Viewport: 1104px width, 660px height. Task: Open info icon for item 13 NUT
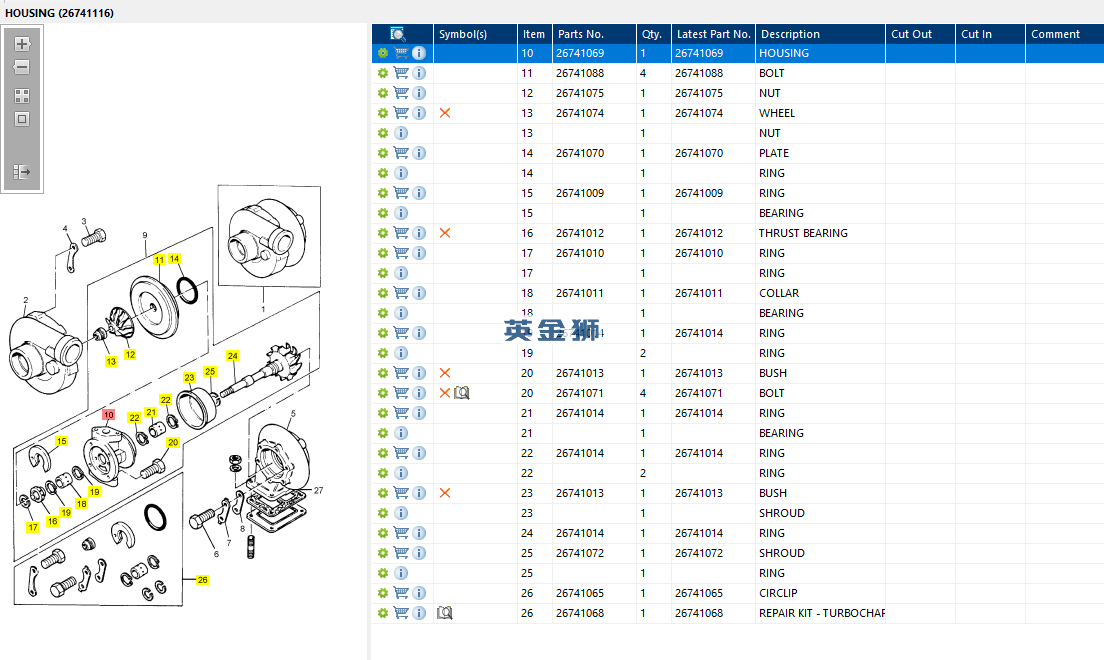[x=401, y=133]
